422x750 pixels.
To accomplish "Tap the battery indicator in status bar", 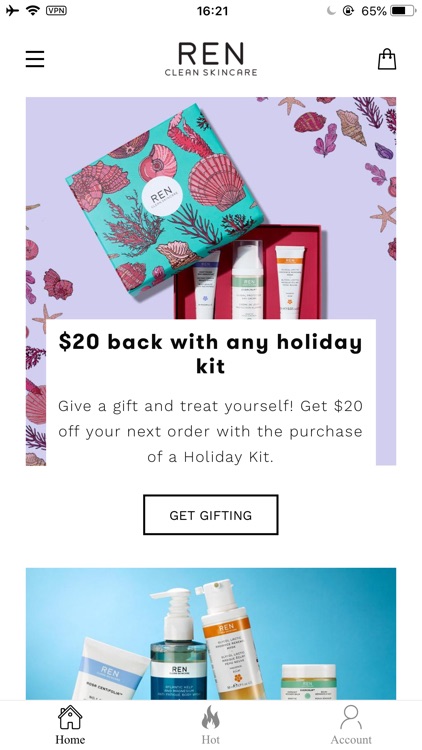I will (x=403, y=11).
